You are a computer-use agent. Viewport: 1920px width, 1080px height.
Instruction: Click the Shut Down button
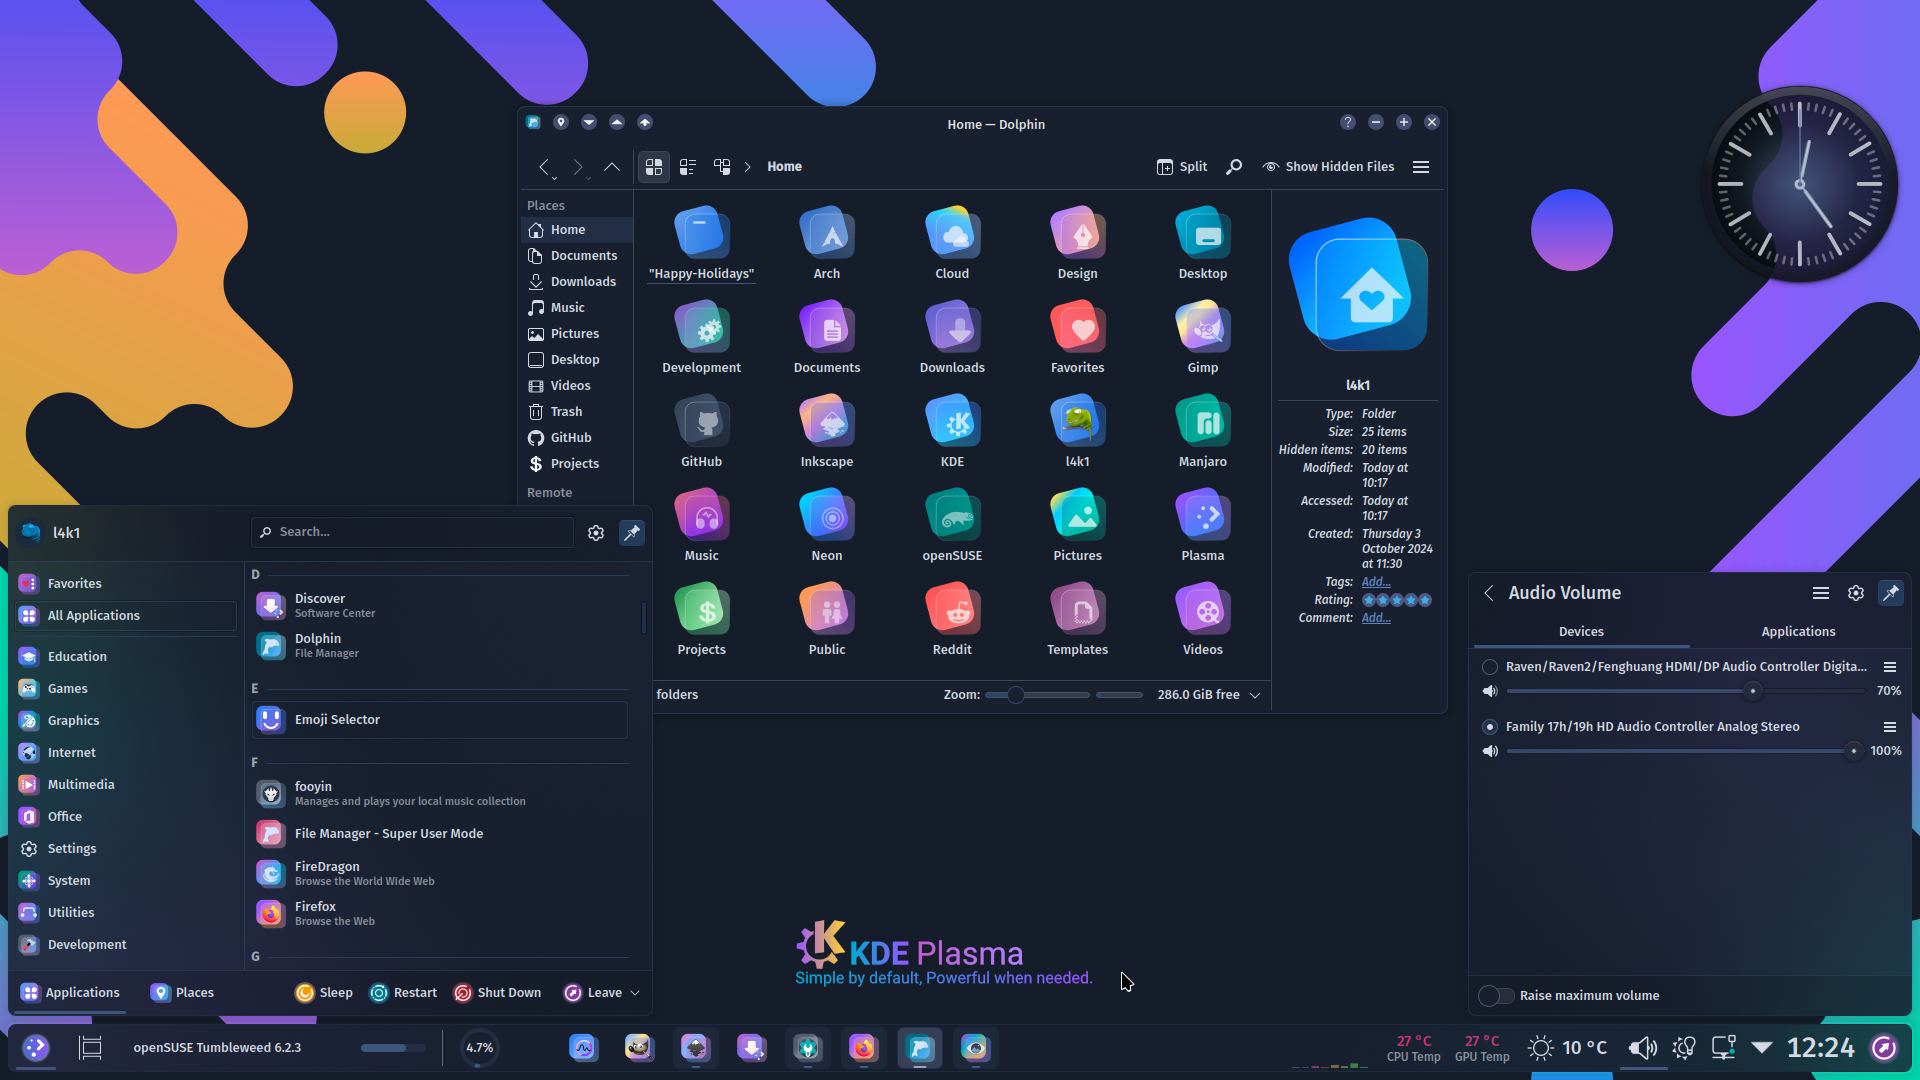(497, 993)
